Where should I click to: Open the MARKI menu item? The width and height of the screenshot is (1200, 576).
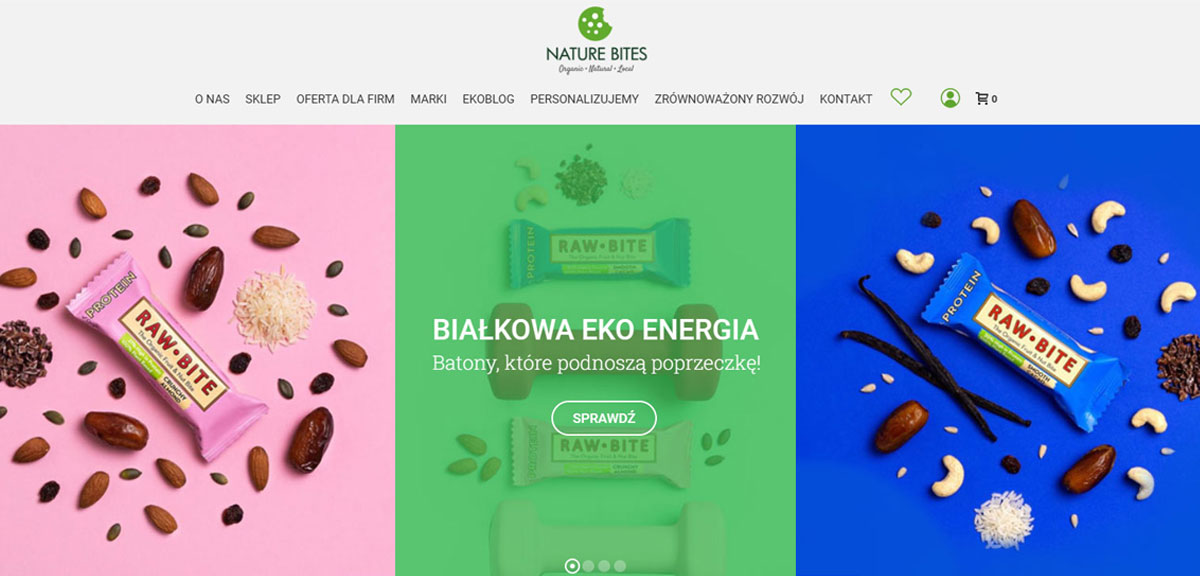[x=428, y=99]
